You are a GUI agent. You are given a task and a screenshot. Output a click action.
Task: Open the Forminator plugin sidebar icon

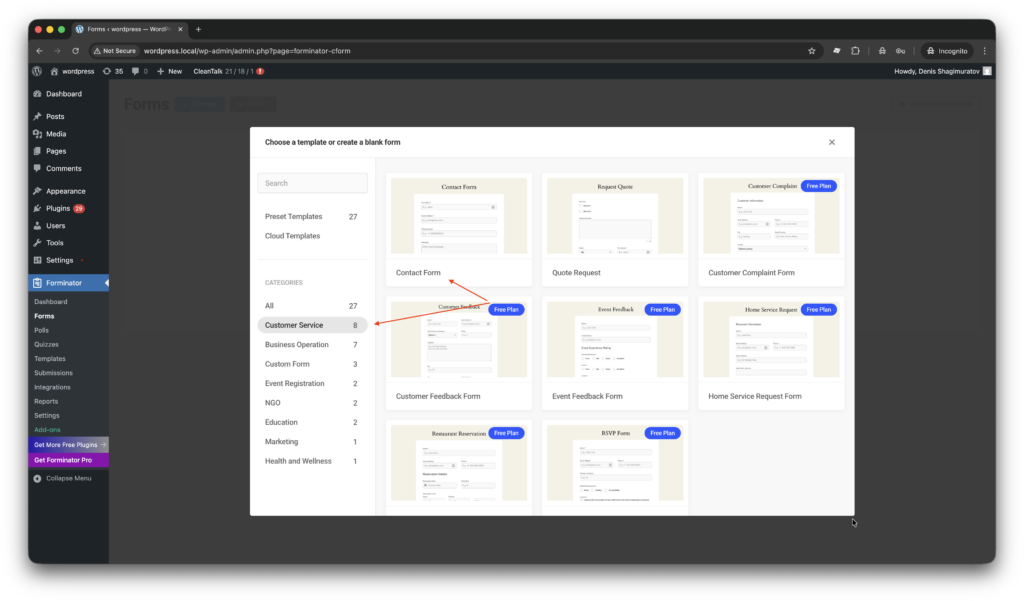coord(37,282)
